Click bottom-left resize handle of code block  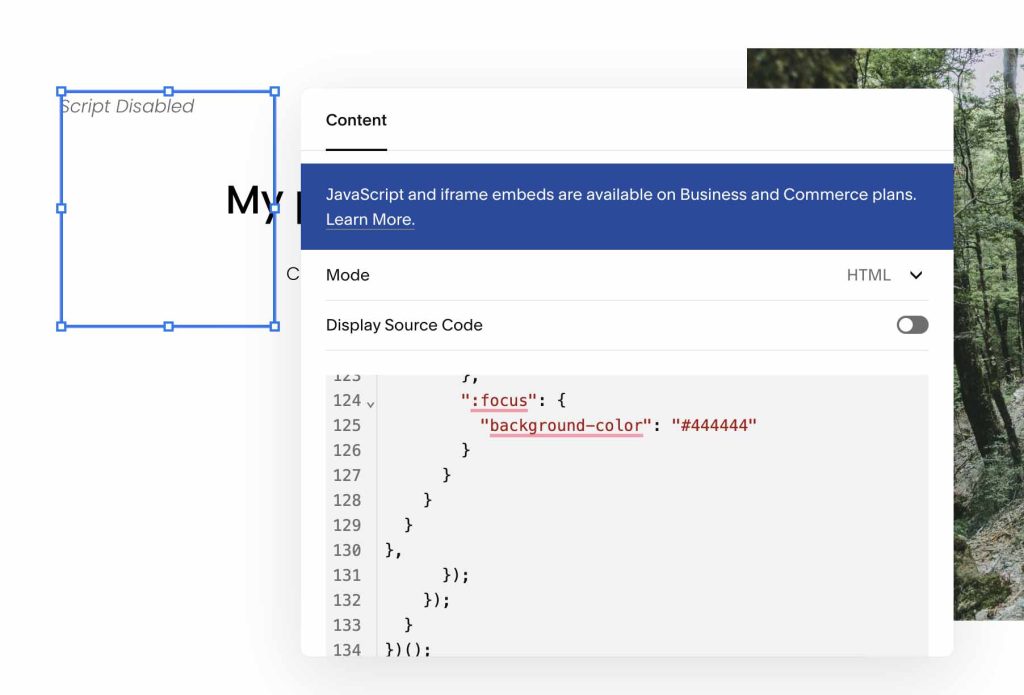coord(61,326)
